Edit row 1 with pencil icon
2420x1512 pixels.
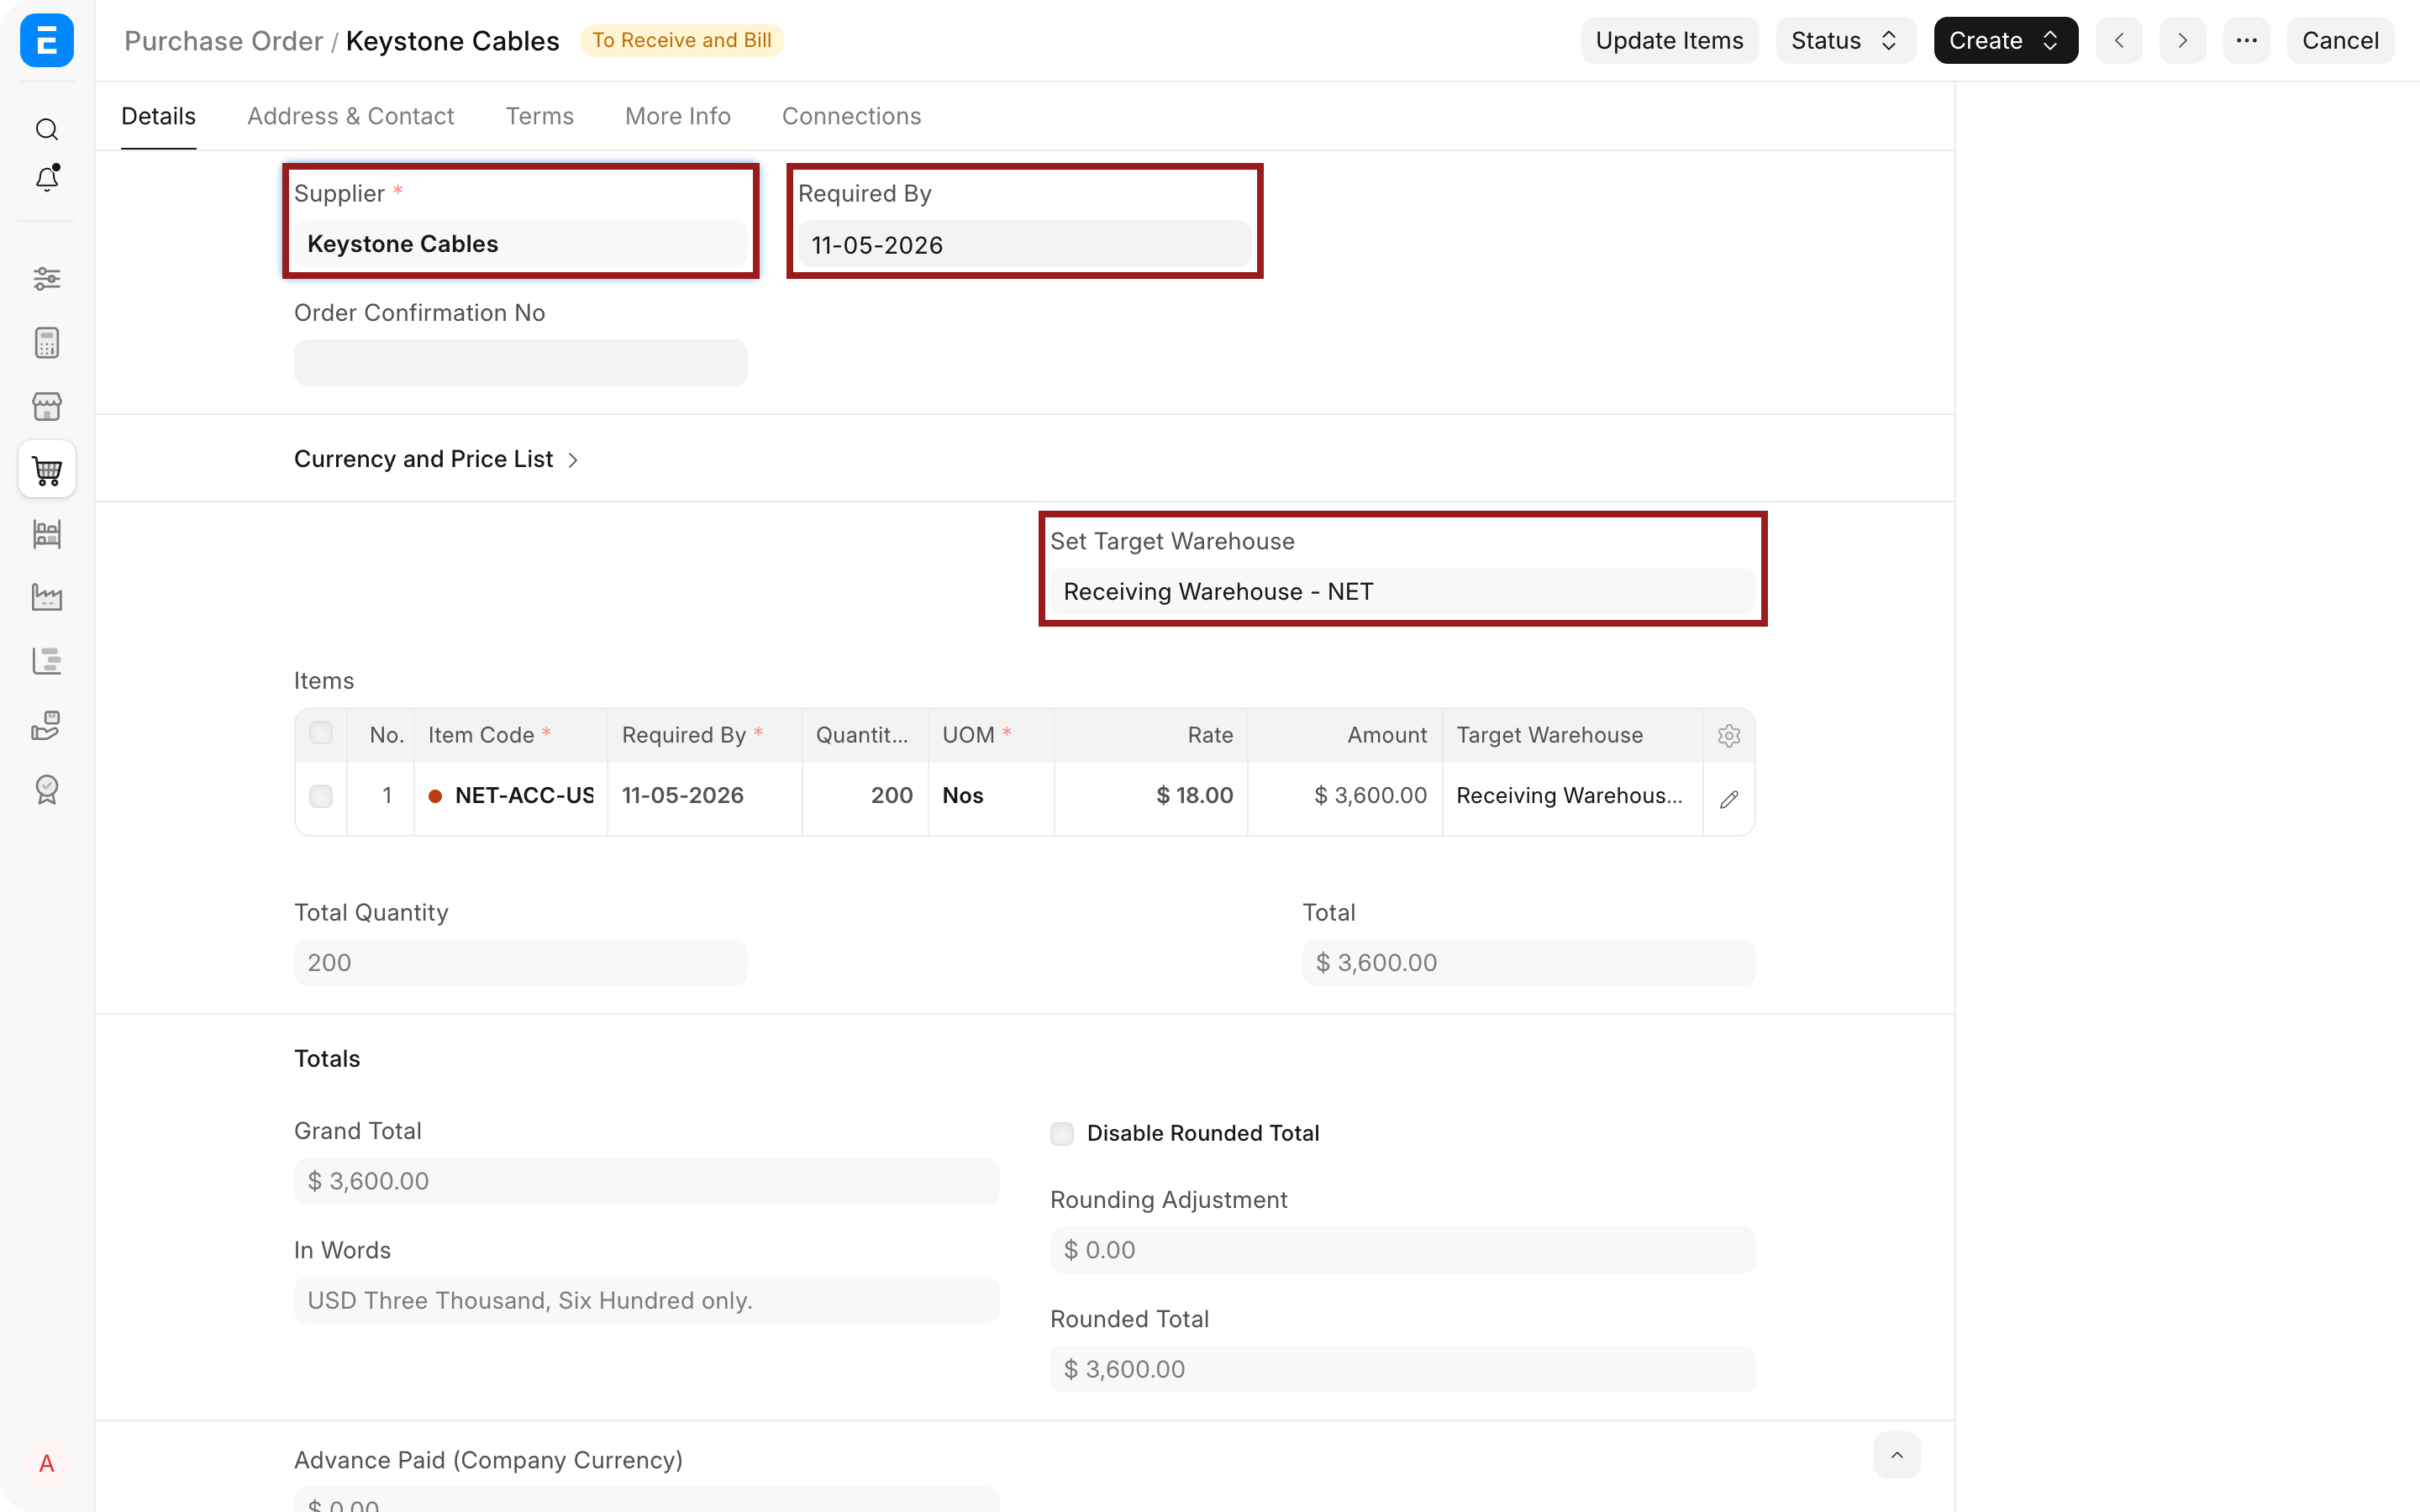(x=1729, y=799)
